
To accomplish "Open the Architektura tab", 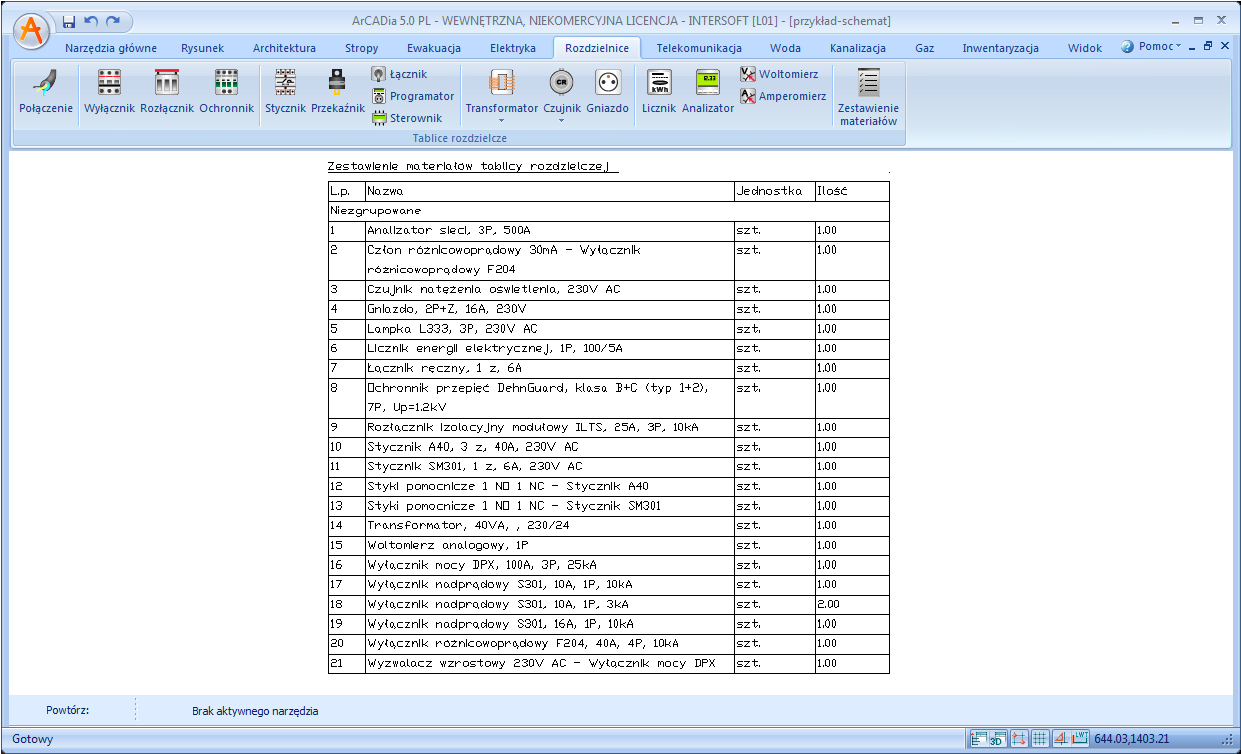I will pos(284,48).
